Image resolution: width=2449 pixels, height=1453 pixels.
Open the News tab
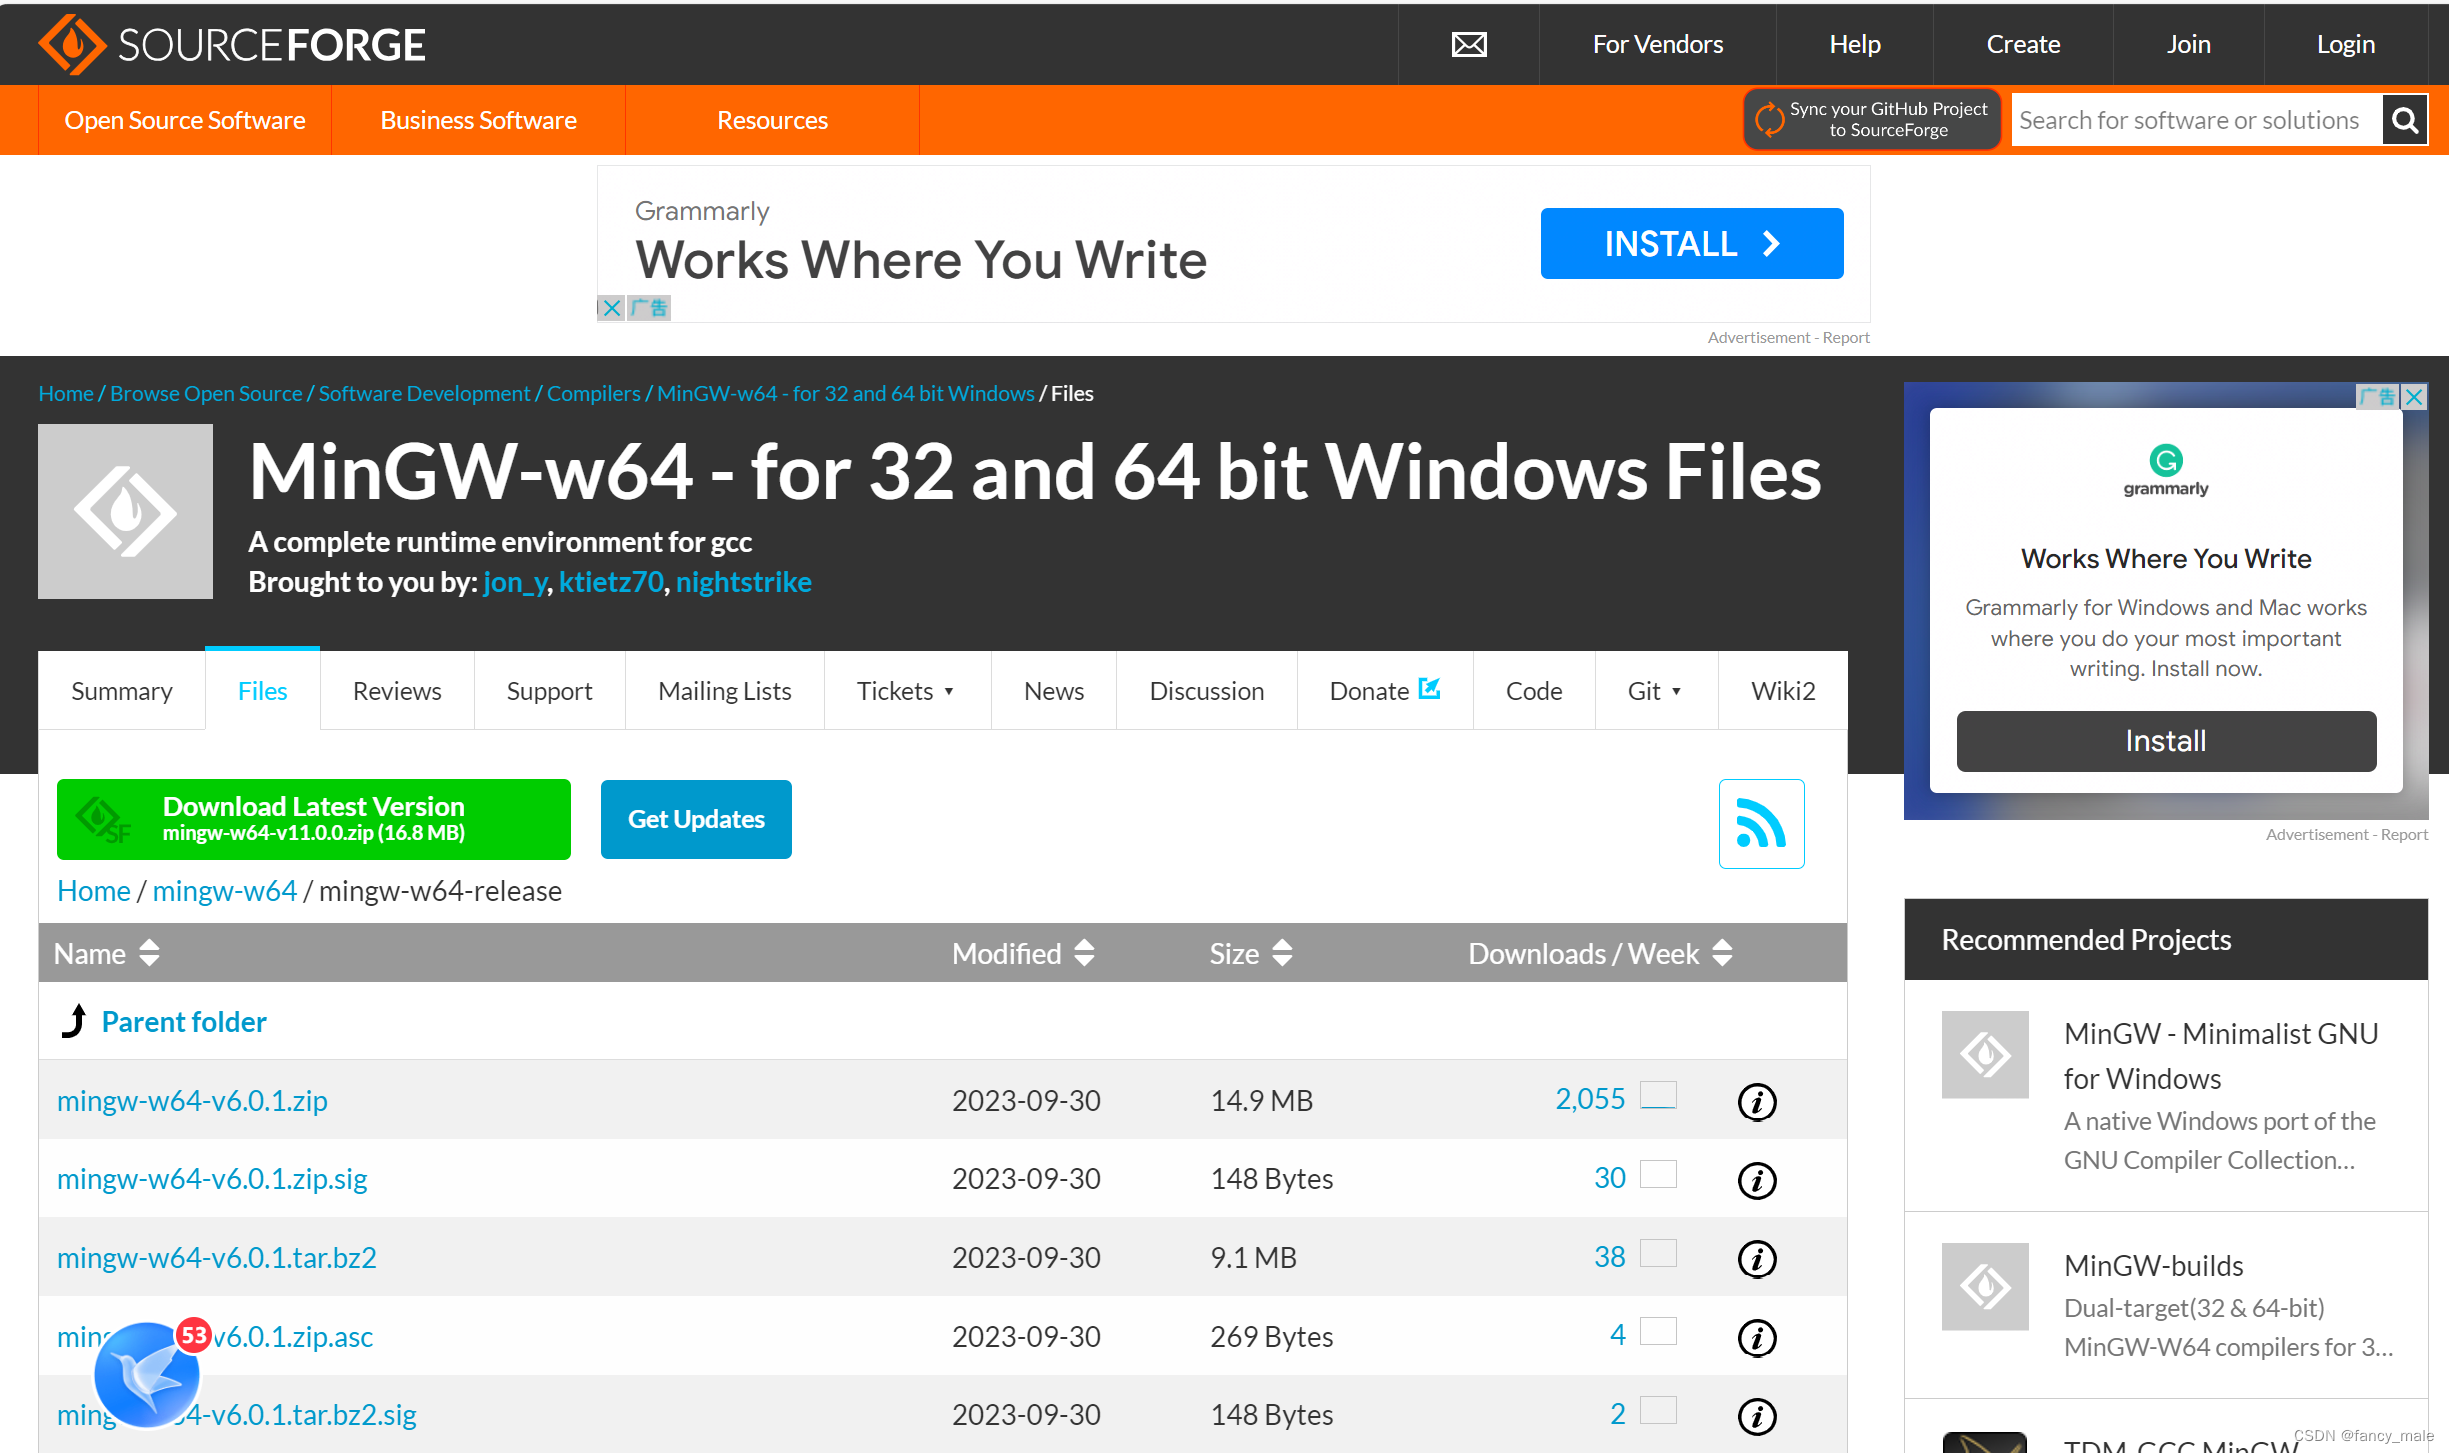tap(1054, 691)
